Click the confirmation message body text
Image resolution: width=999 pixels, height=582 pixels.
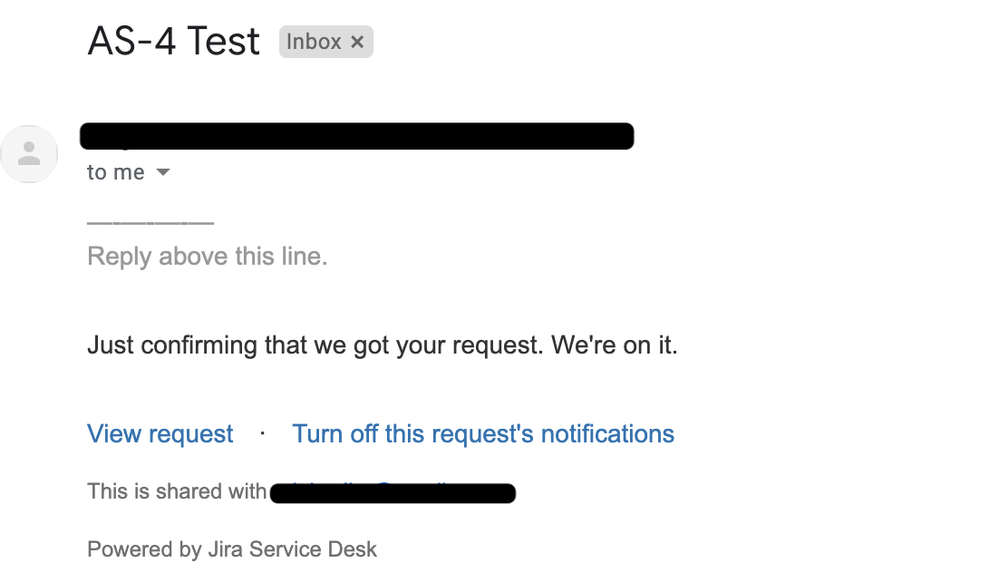[382, 345]
